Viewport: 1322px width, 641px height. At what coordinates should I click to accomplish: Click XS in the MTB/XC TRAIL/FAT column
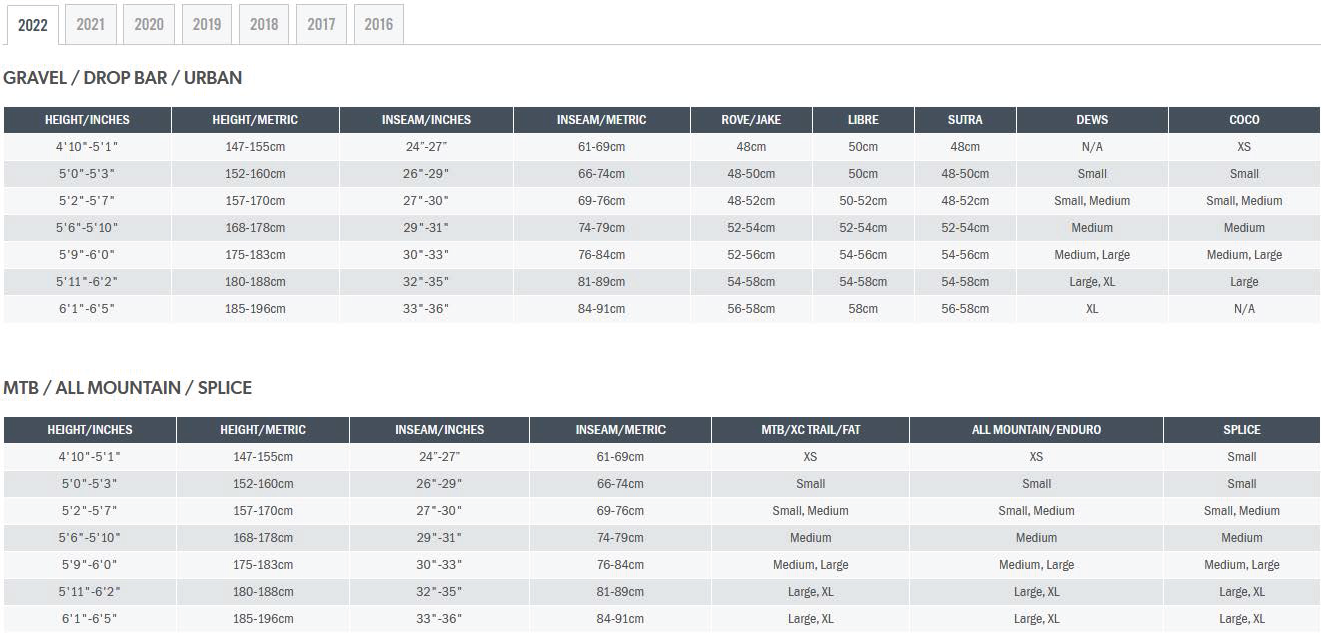pos(810,457)
